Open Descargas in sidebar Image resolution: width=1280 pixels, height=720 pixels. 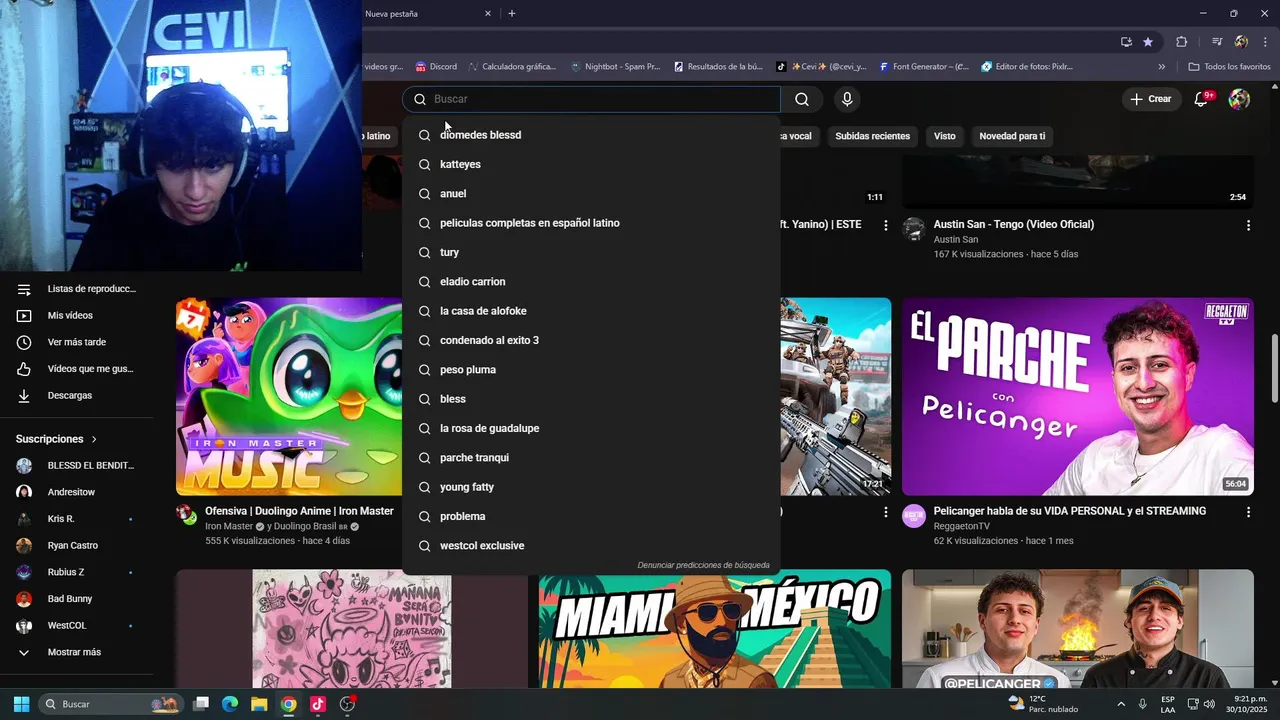[76, 396]
